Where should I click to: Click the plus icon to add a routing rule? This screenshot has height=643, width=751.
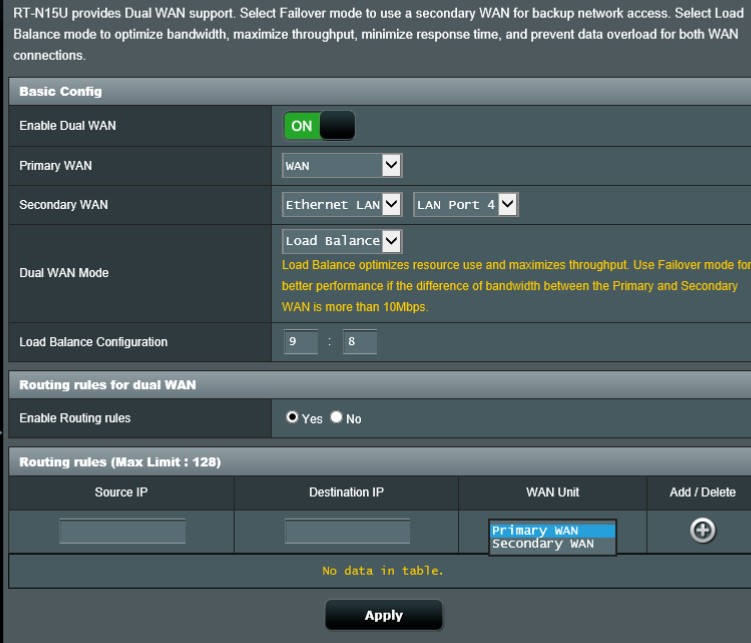702,531
